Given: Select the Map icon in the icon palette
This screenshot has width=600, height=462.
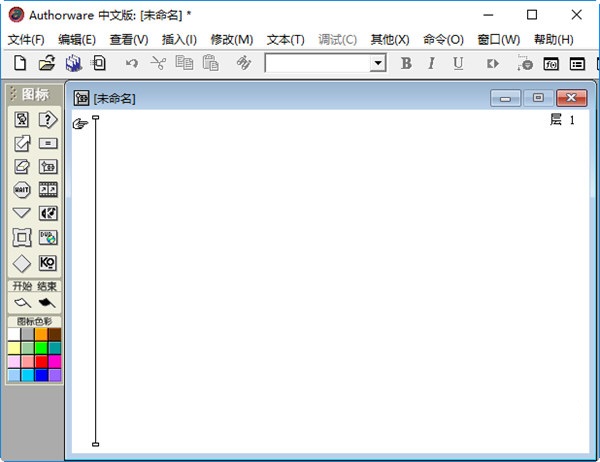Looking at the screenshot, I should click(48, 167).
